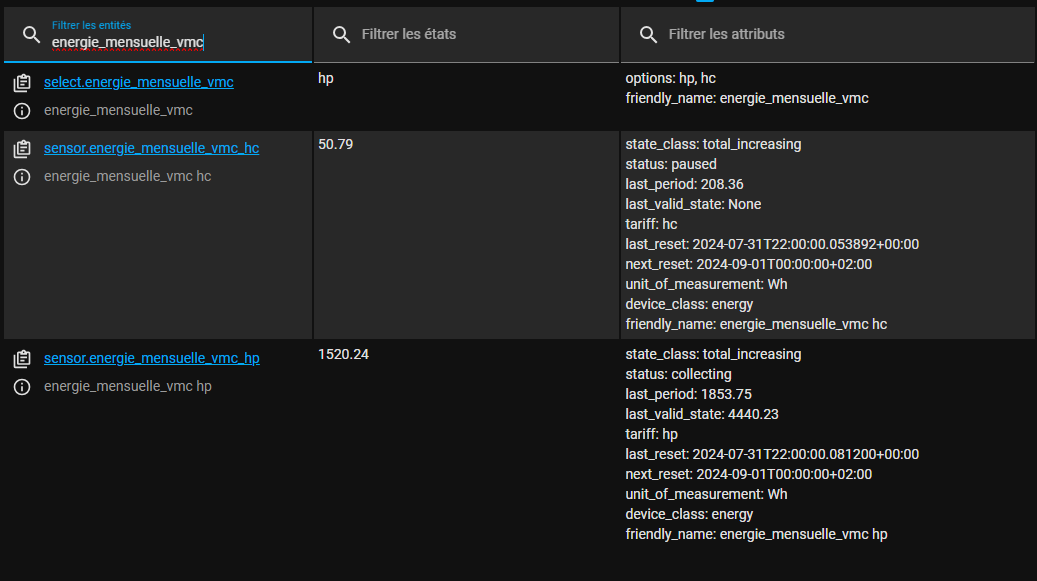Focus the Filtrer les entités field

click(170, 41)
